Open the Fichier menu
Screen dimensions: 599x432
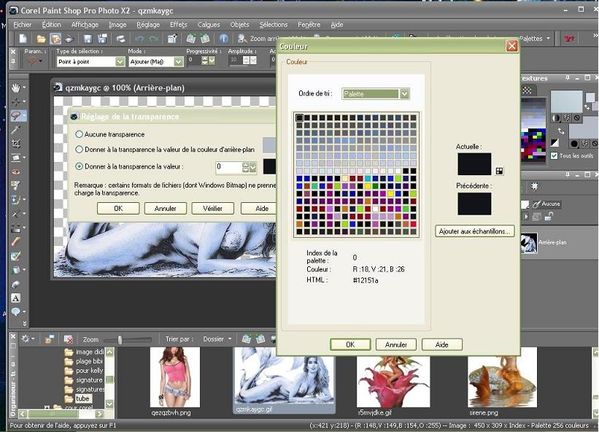coord(23,24)
